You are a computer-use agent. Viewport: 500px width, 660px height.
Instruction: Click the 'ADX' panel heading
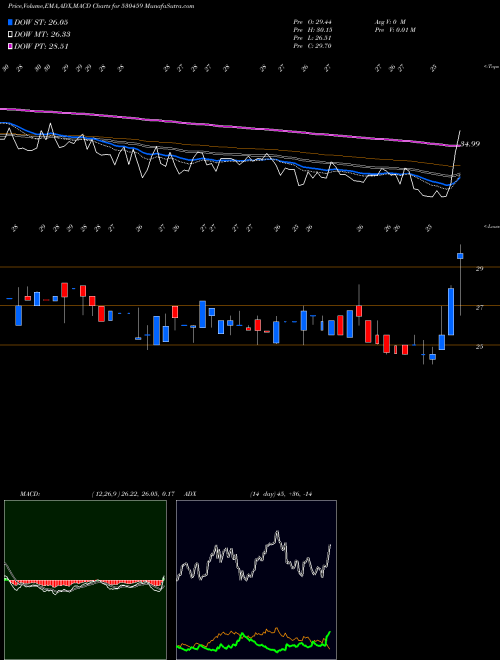[190, 494]
